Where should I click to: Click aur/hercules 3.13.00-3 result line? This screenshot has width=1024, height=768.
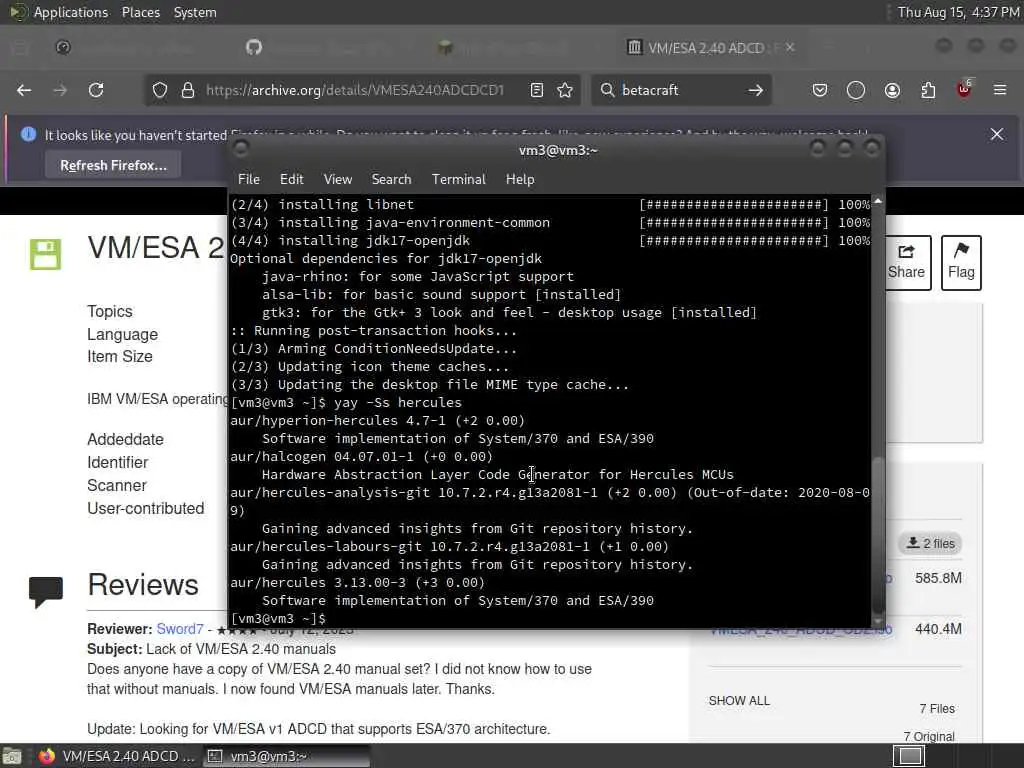(x=357, y=583)
